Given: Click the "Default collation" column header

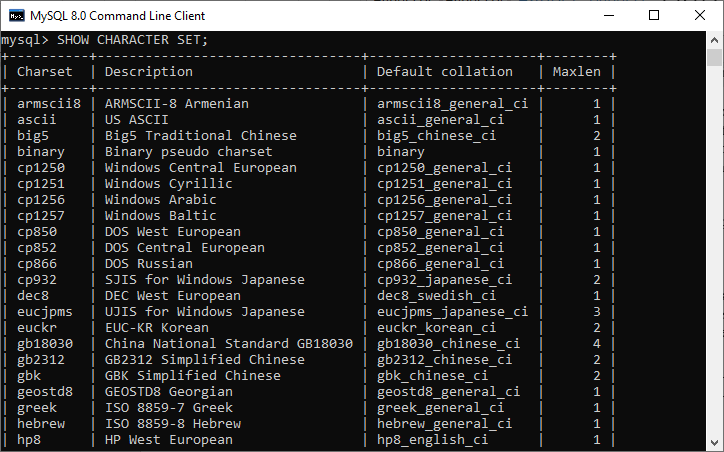Looking at the screenshot, I should pyautogui.click(x=445, y=72).
